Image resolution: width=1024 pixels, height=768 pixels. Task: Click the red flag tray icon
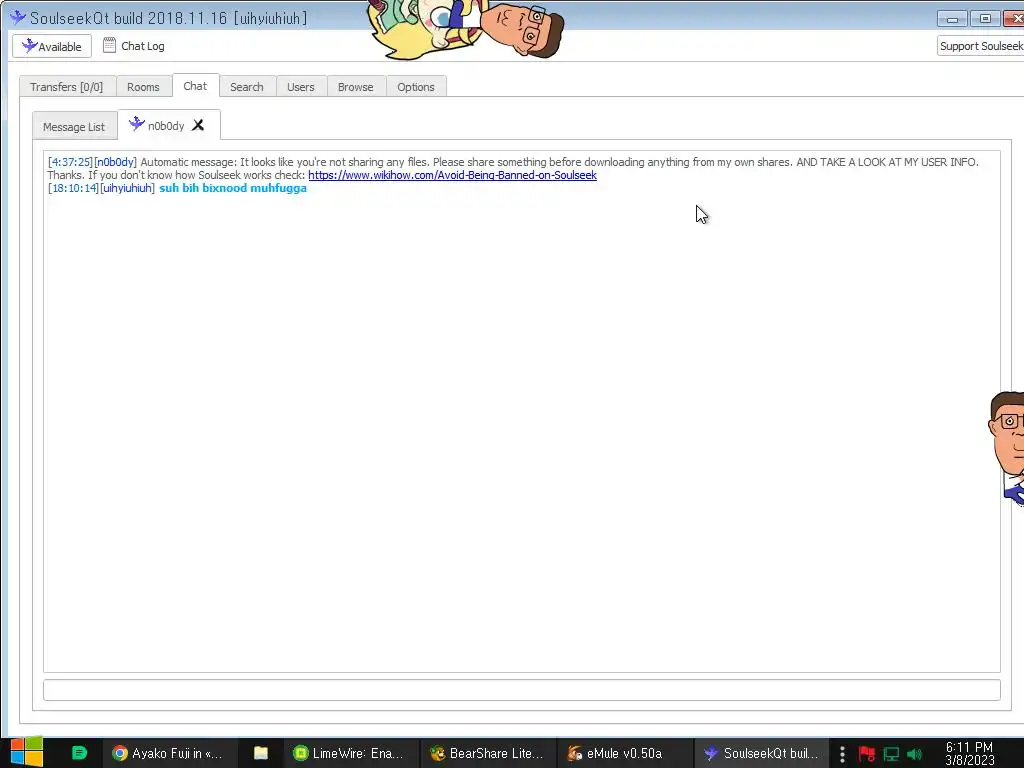tap(867, 754)
